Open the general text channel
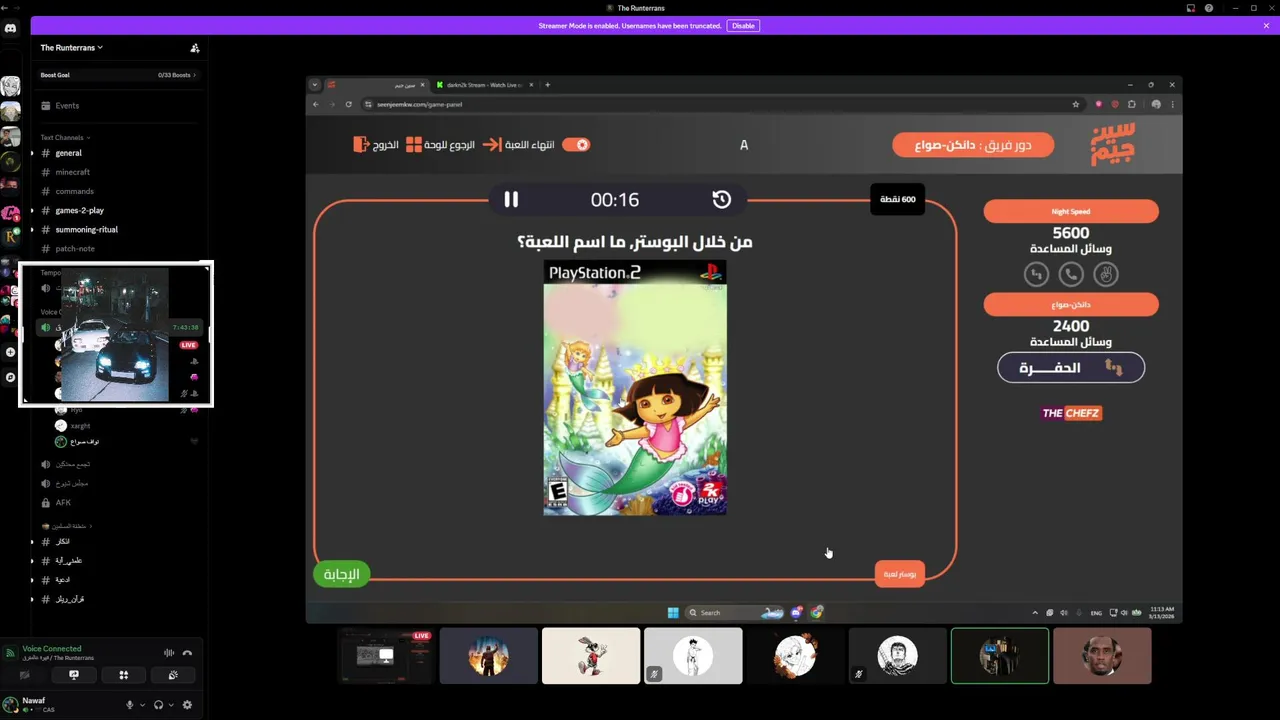Screen dimensions: 1280x720 [x=118, y=153]
